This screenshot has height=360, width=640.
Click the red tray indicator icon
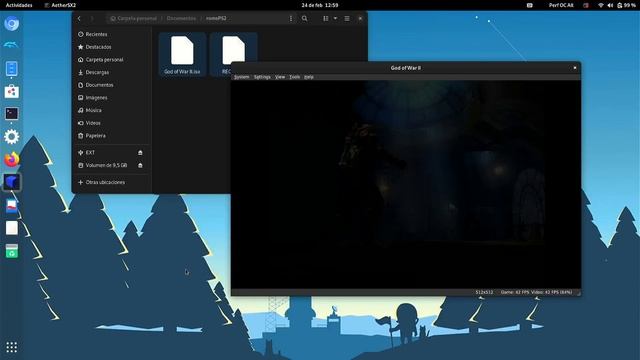point(586,5)
